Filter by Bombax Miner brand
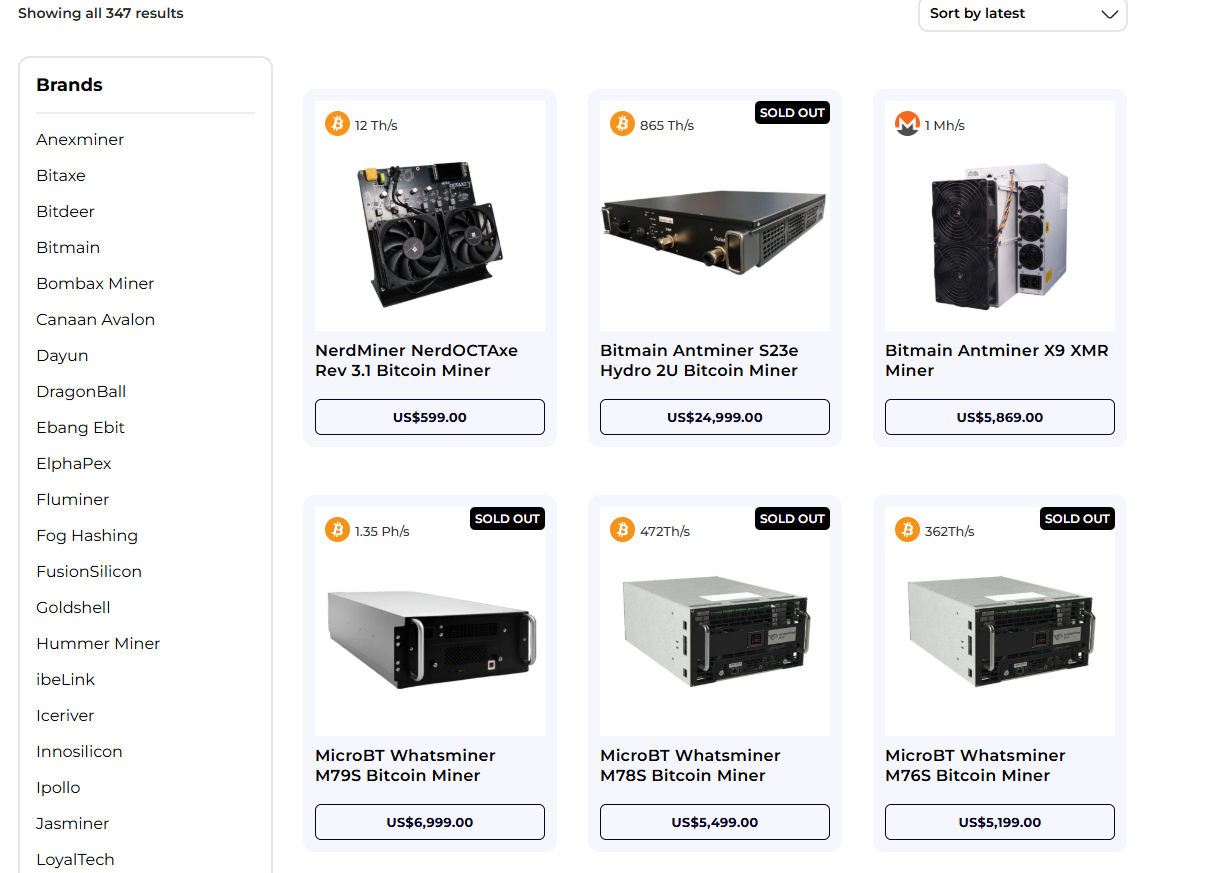The image size is (1228, 873). pyautogui.click(x=95, y=283)
